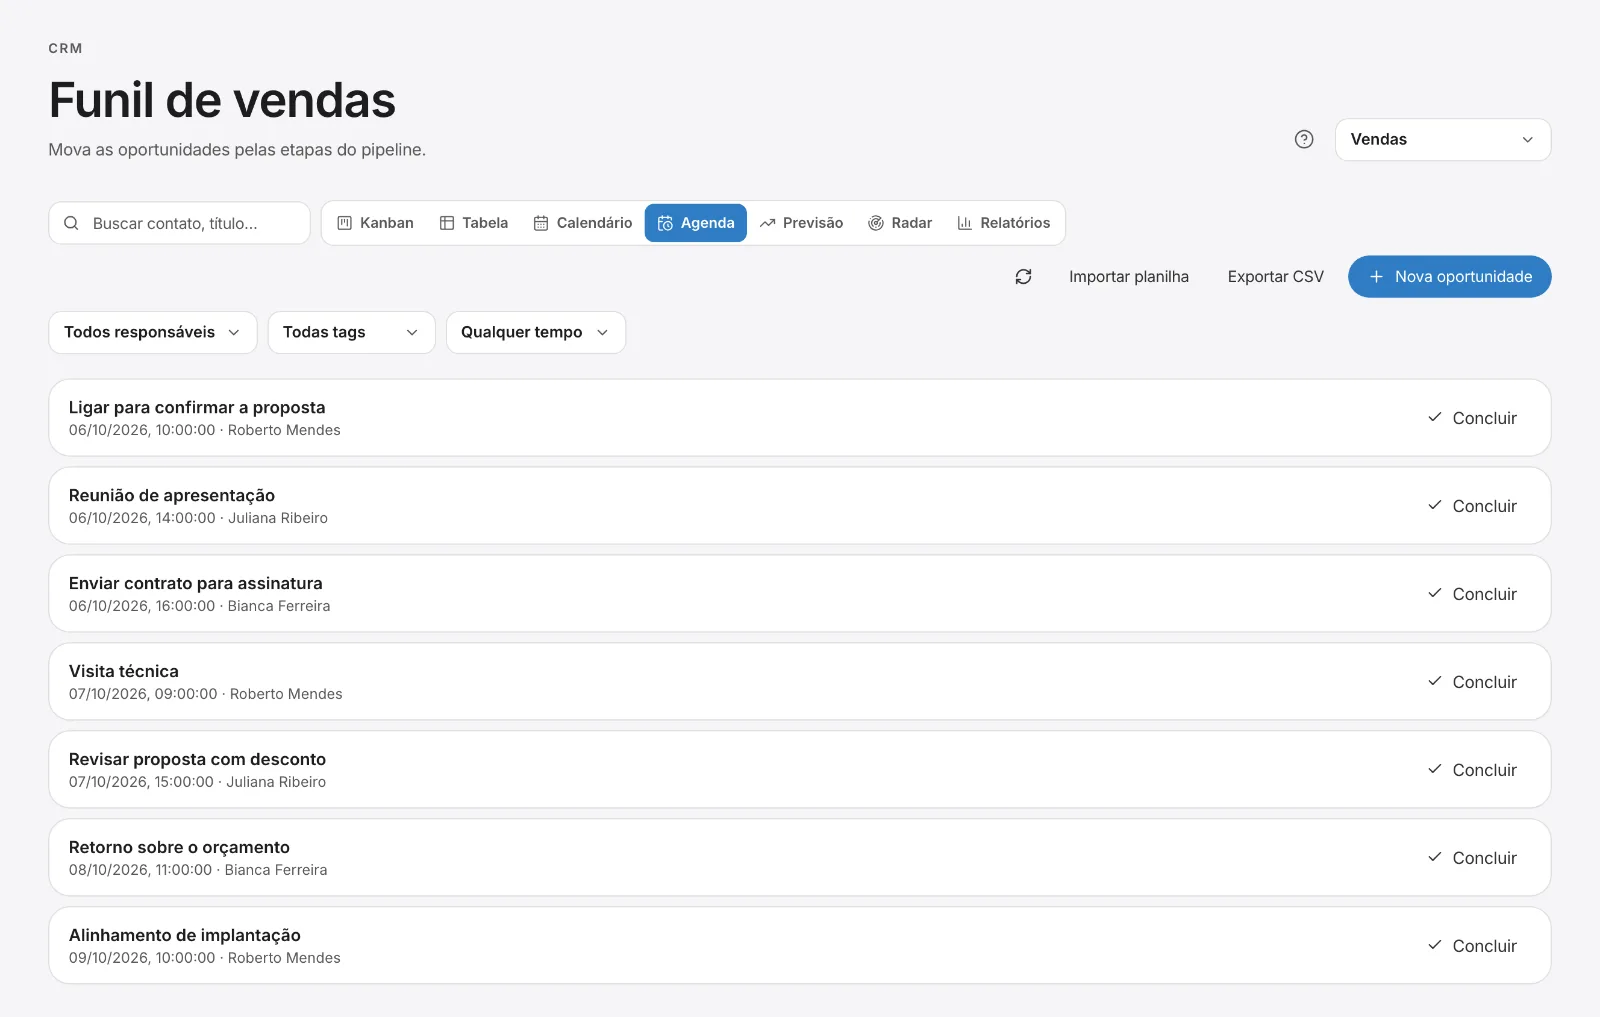Select the Agenda view tab

pos(696,223)
